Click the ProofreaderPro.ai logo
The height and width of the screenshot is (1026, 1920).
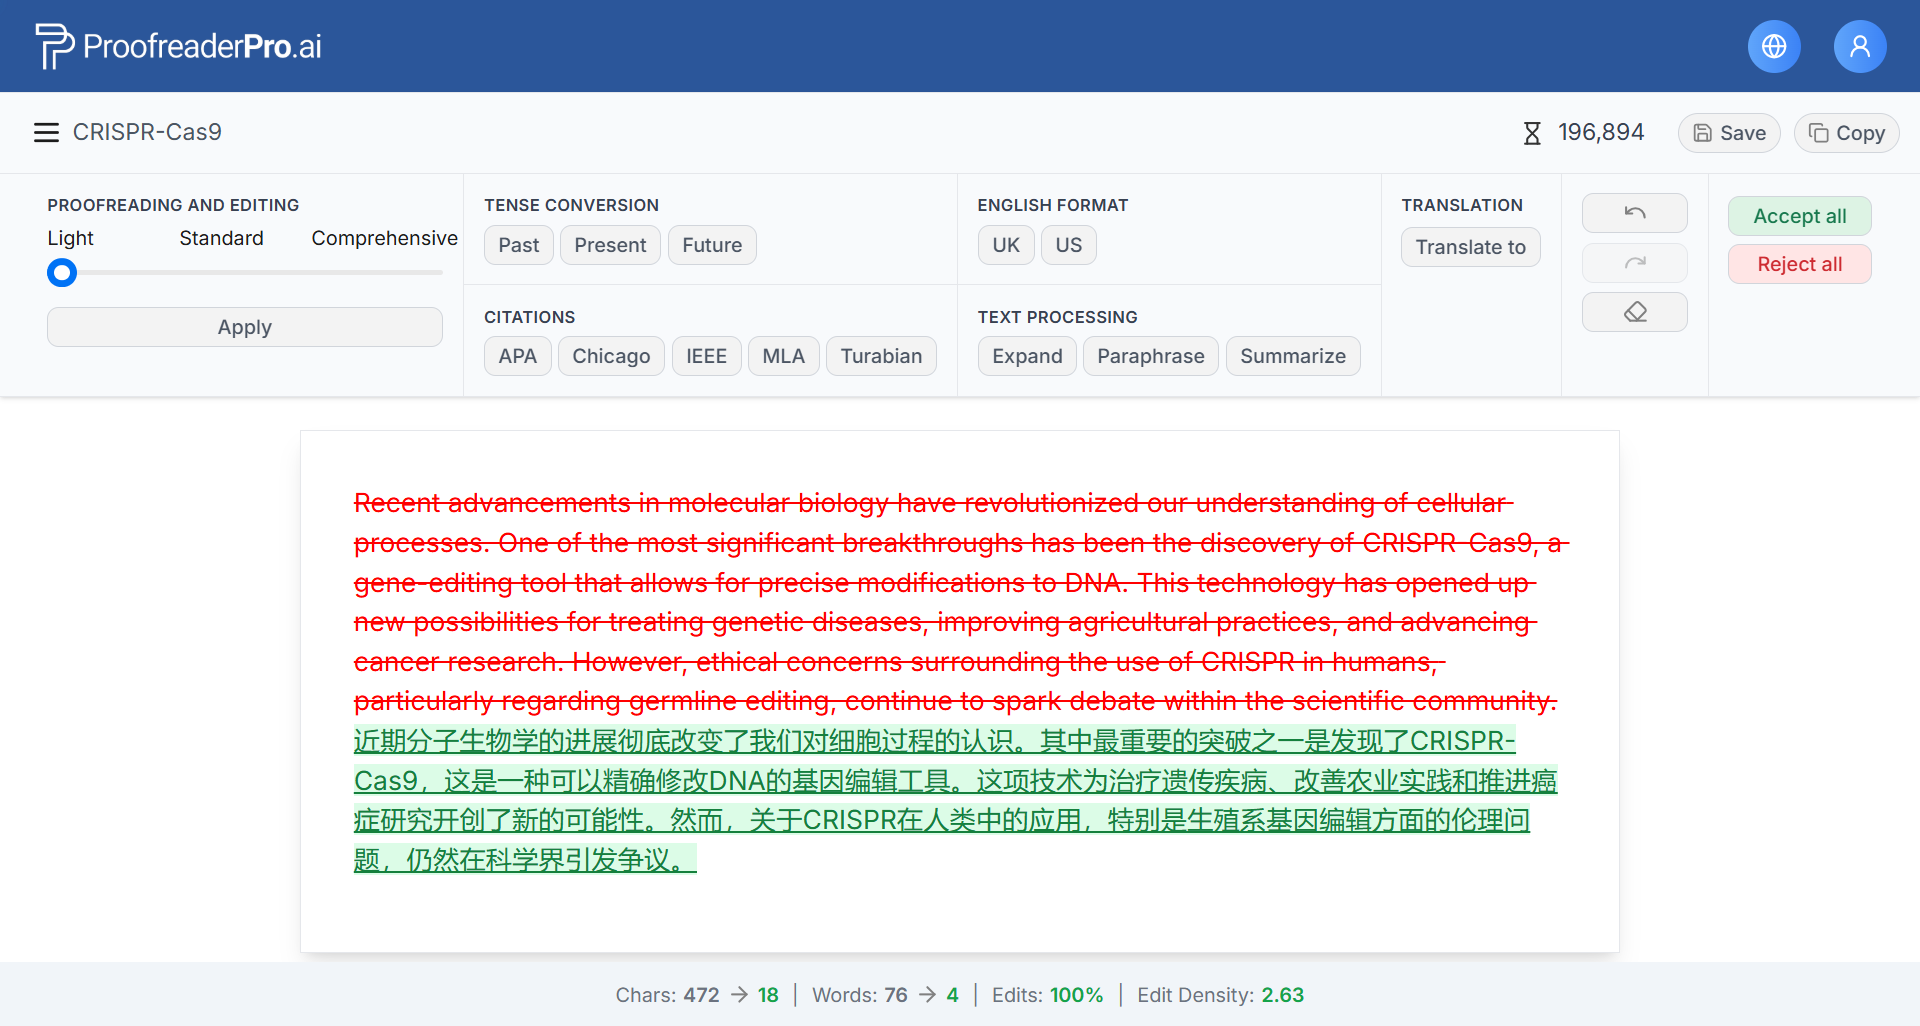[x=178, y=46]
